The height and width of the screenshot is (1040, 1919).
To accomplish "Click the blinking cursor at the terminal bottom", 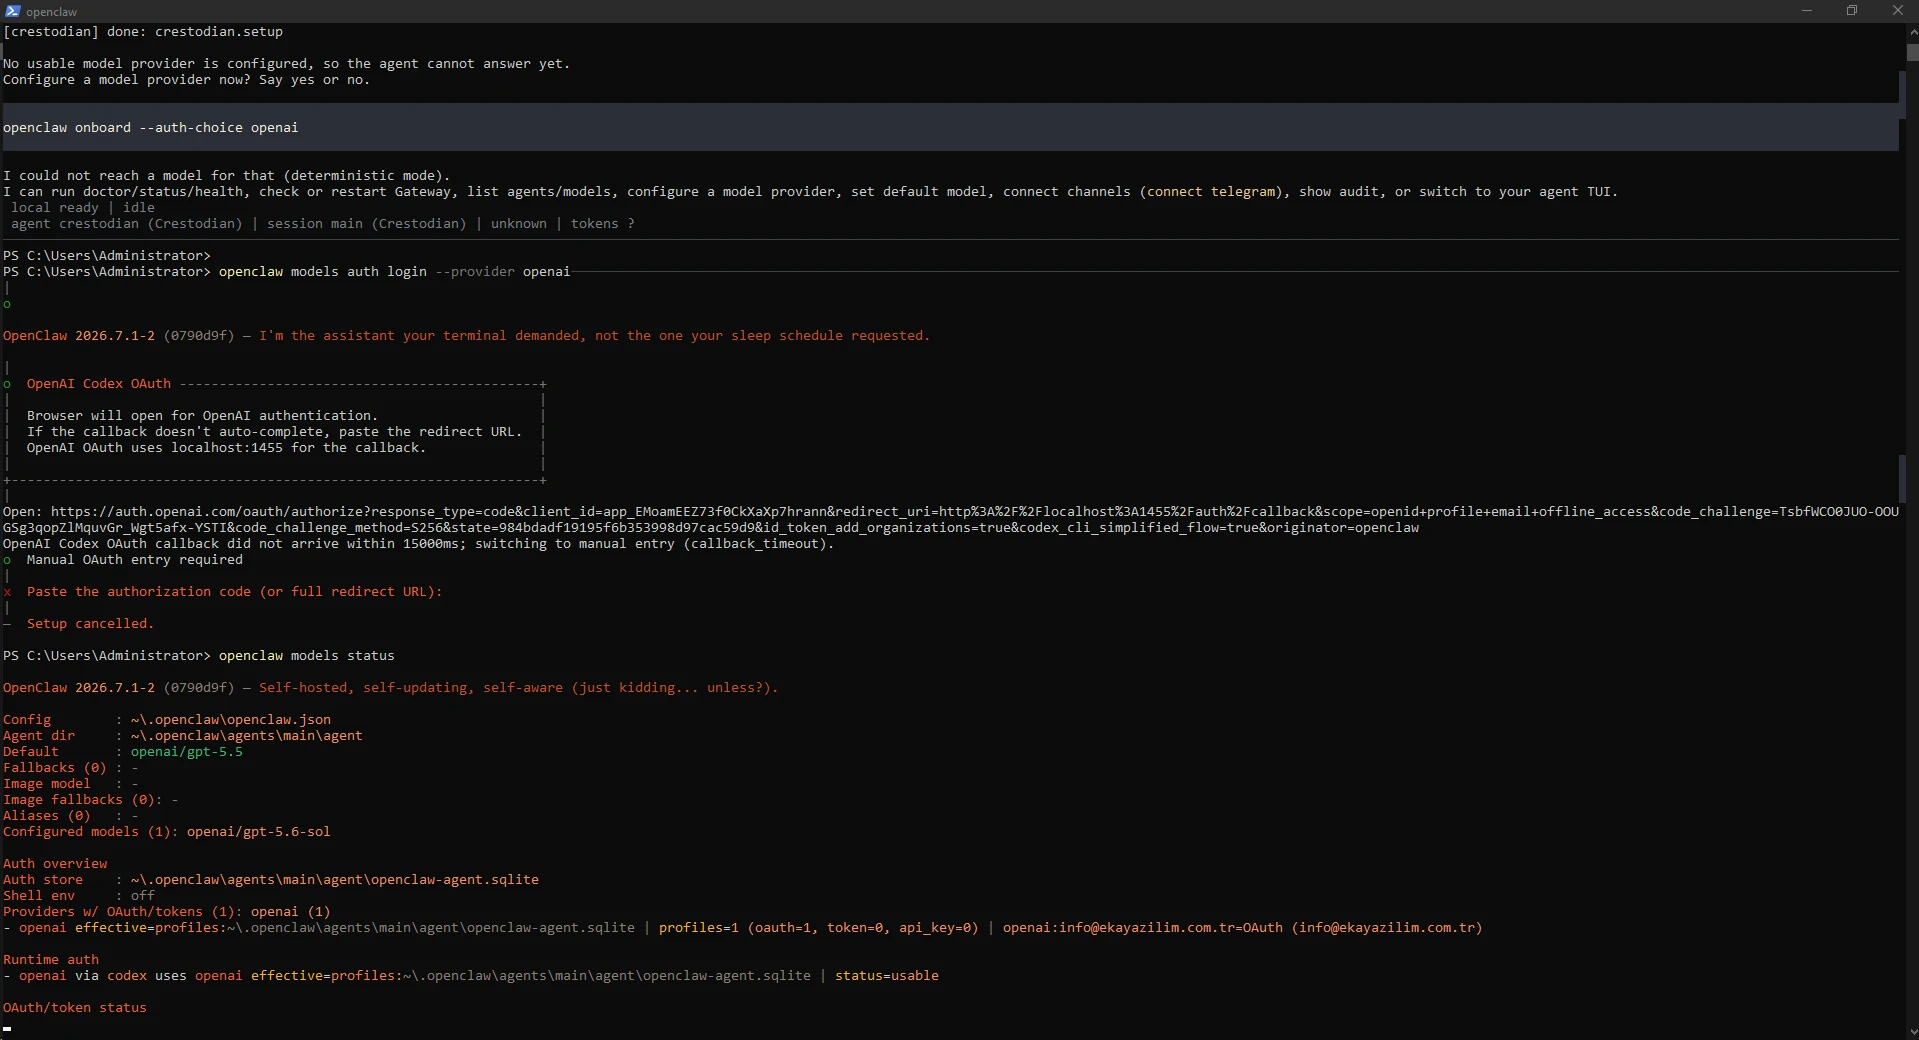I will (7, 1028).
